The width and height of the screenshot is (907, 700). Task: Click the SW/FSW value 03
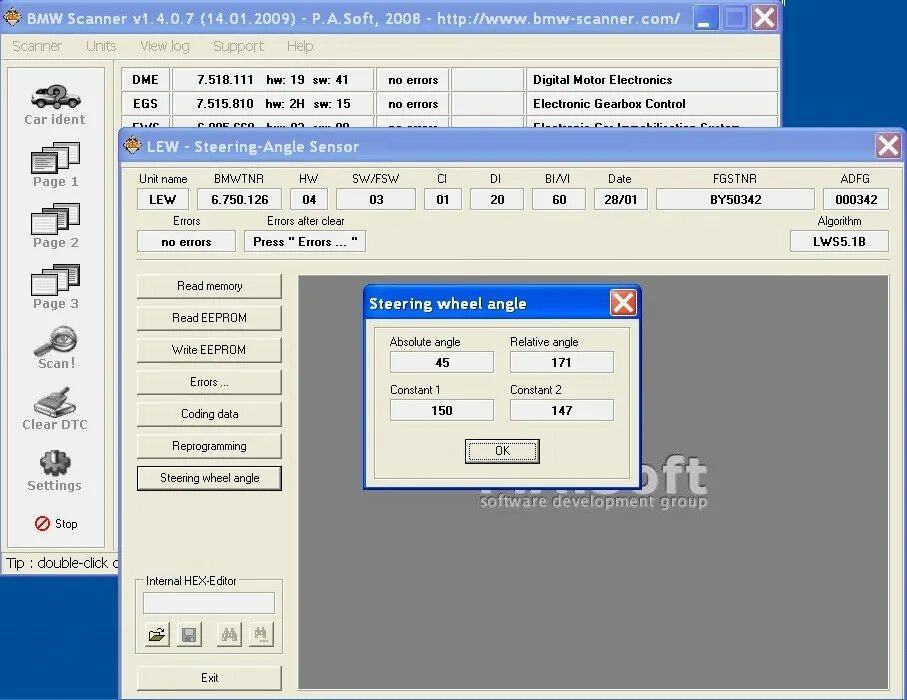(x=376, y=200)
